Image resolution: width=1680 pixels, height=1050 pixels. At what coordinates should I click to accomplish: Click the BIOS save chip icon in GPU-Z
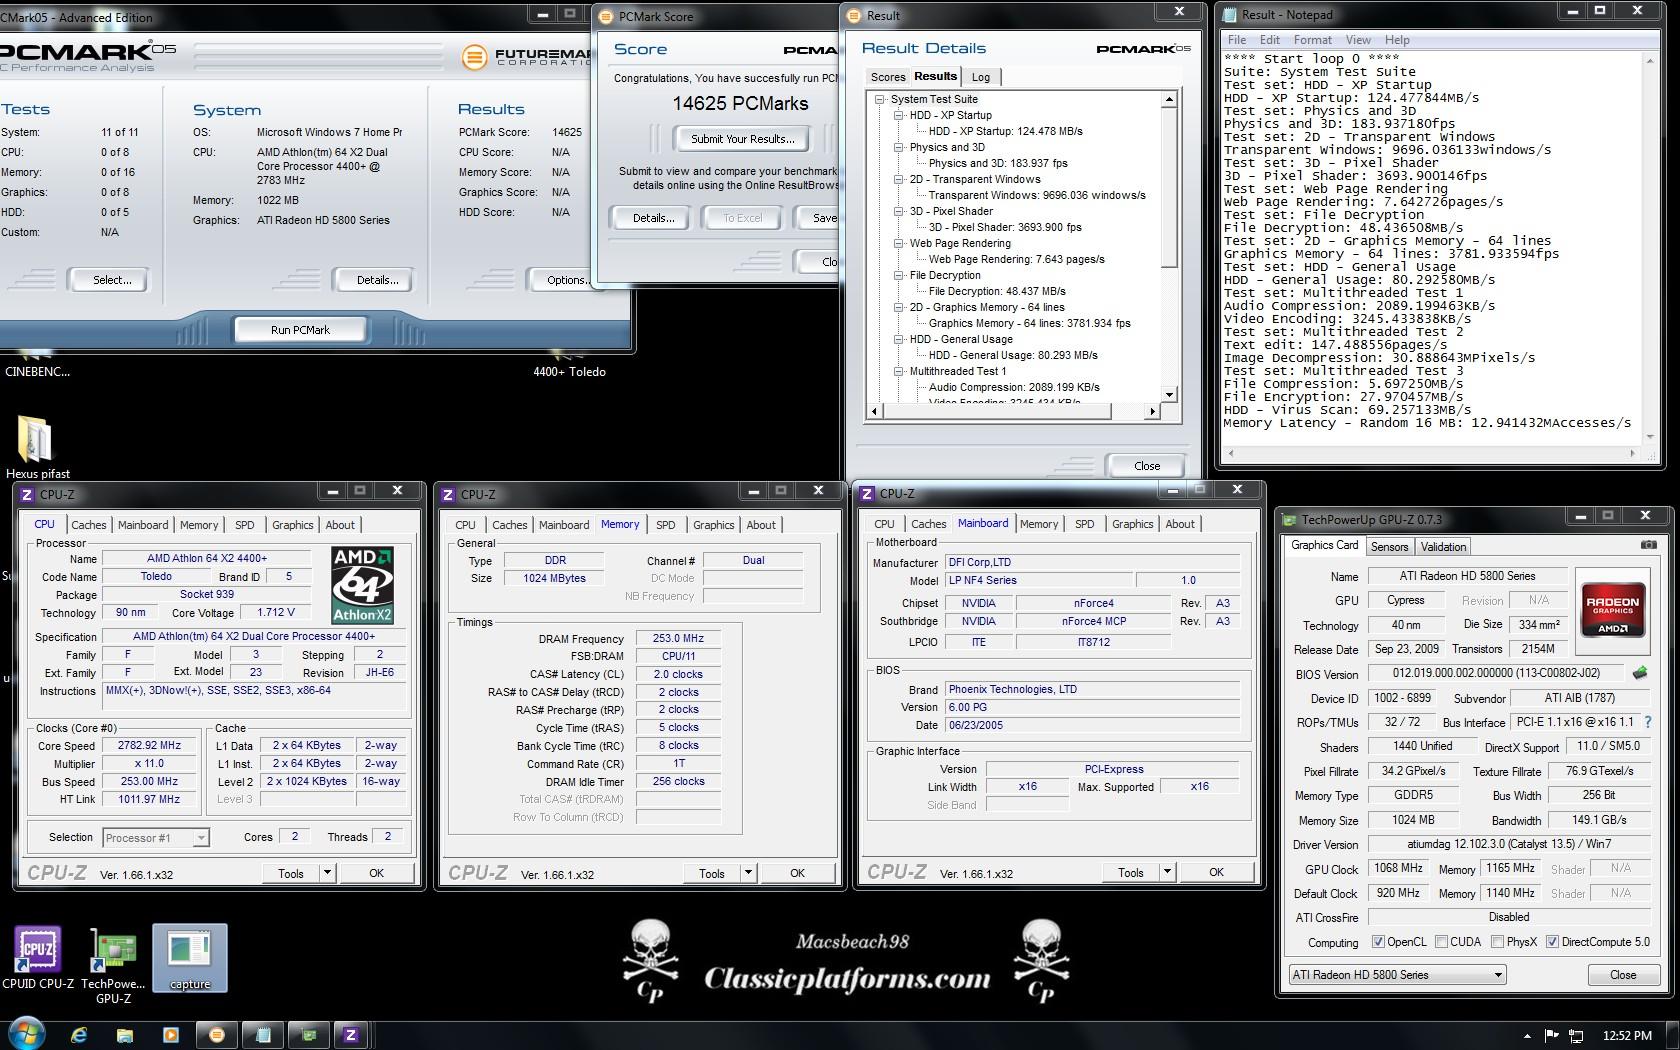1640,673
